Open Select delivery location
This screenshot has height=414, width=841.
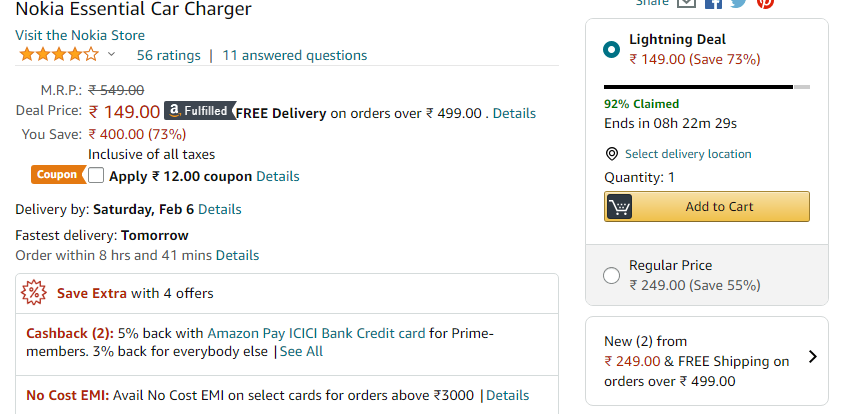[688, 154]
